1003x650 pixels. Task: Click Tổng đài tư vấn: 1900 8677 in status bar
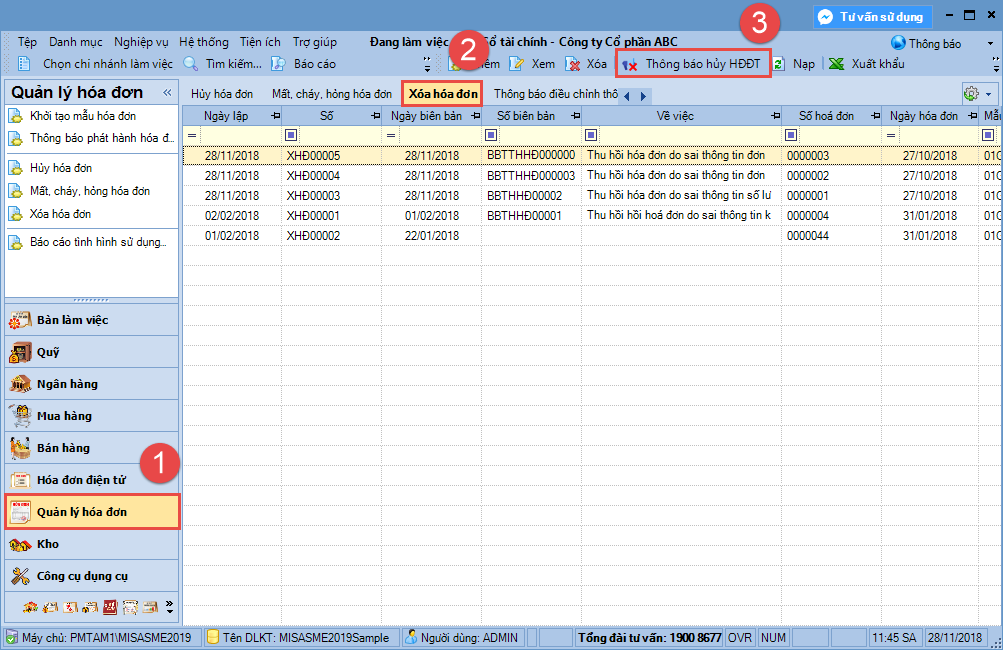point(650,637)
